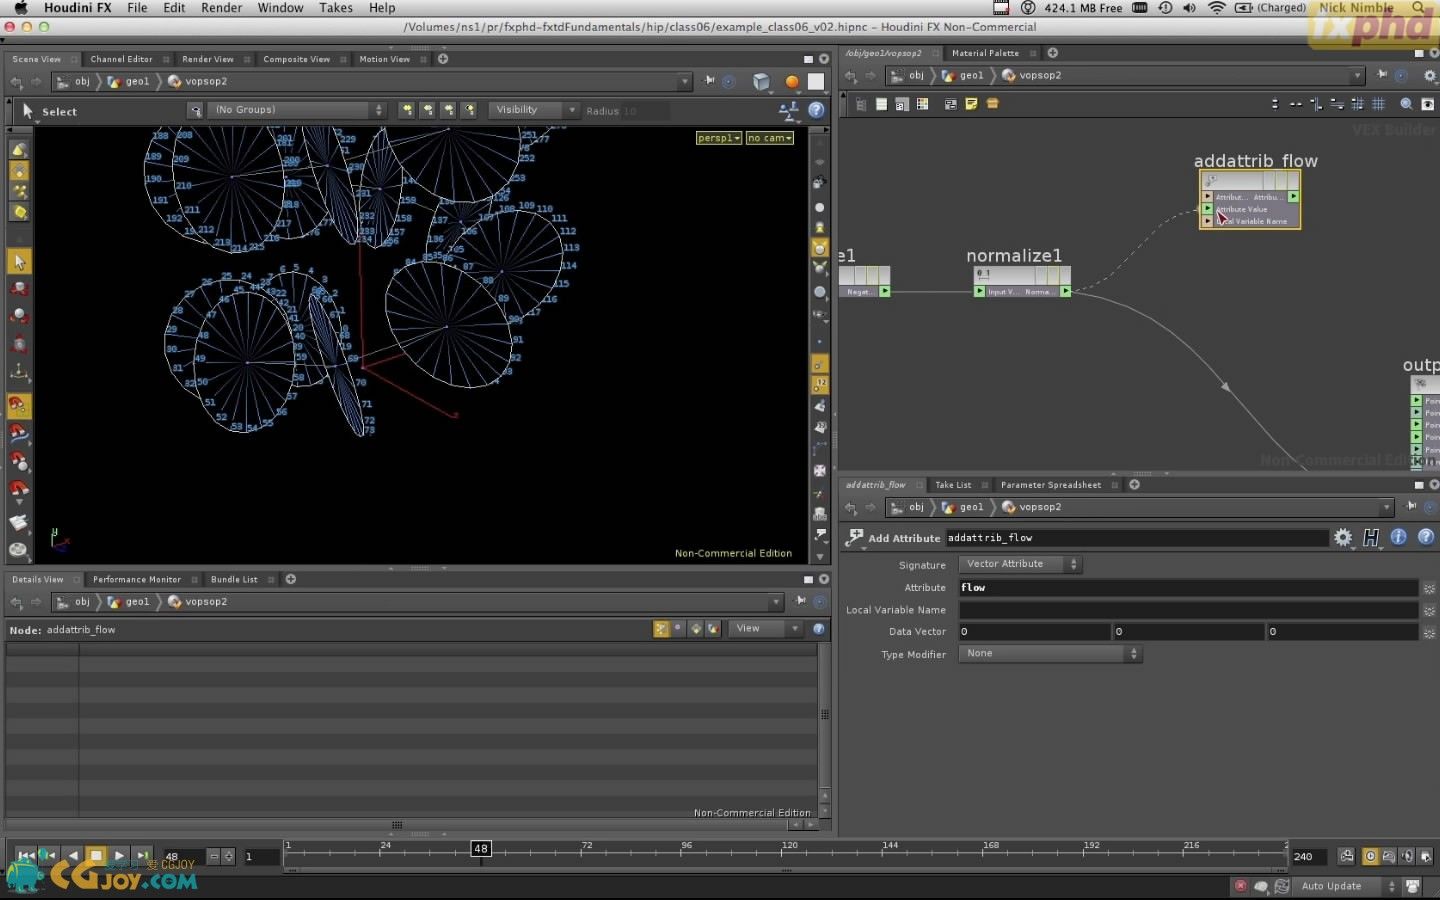Open the View dropdown in Details View
The width and height of the screenshot is (1440, 900).
(766, 629)
